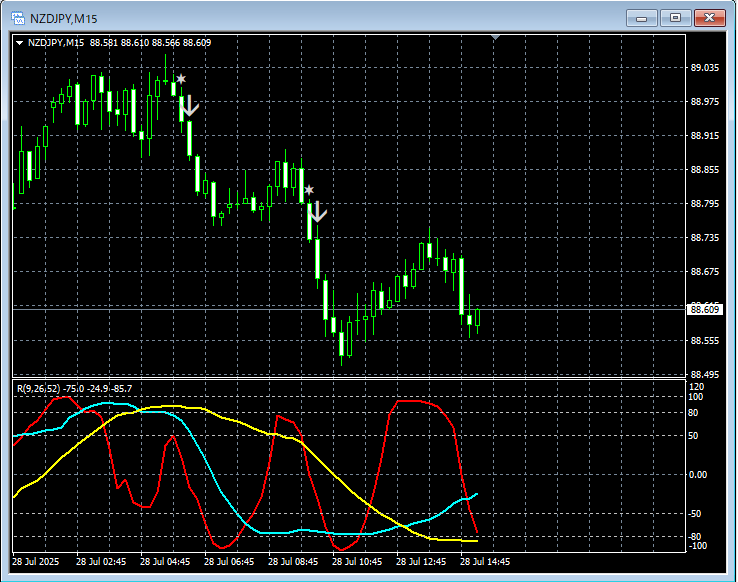Screen dimensions: 738x582
Task: Click the 88.495 price scale label
Action: (x=705, y=375)
